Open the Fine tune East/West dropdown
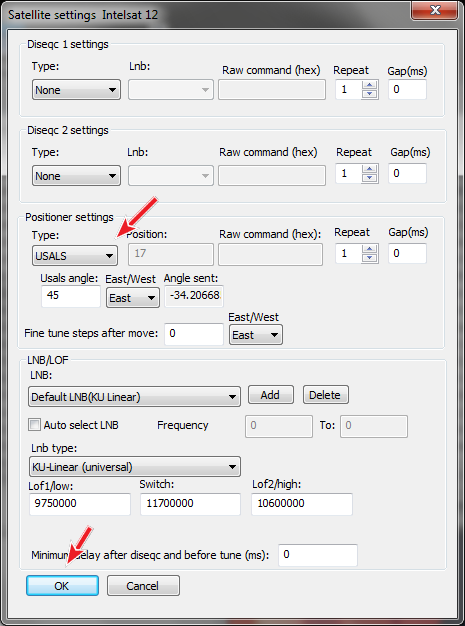 tap(256, 335)
